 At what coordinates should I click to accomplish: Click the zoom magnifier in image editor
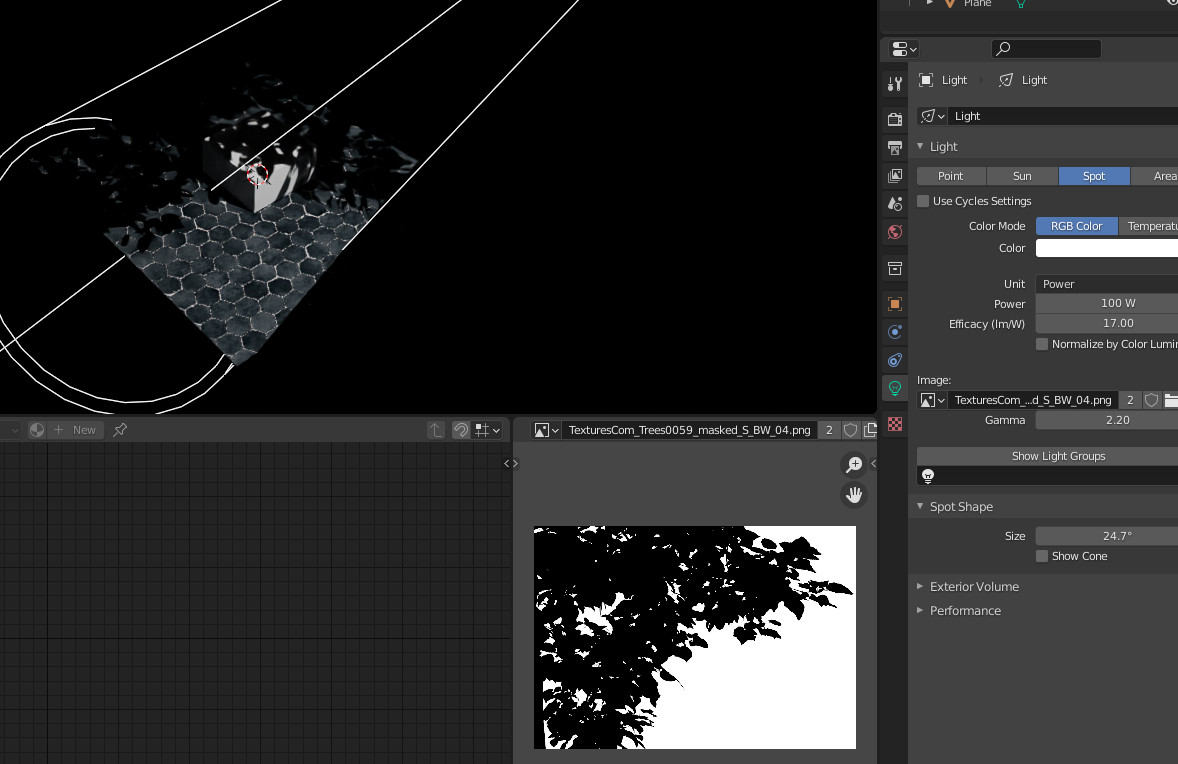[854, 464]
